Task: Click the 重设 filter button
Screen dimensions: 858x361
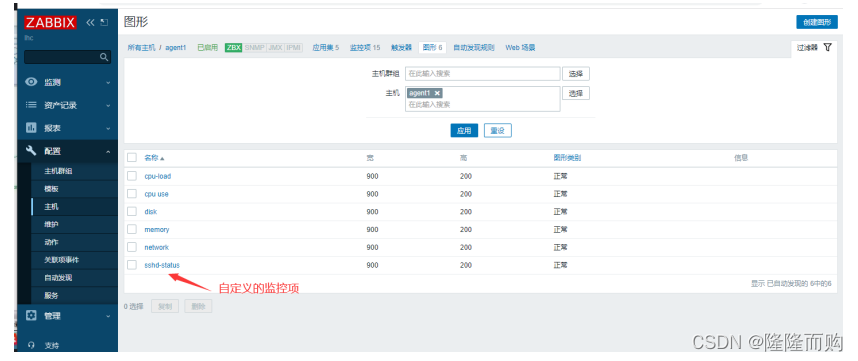Action: tap(497, 131)
